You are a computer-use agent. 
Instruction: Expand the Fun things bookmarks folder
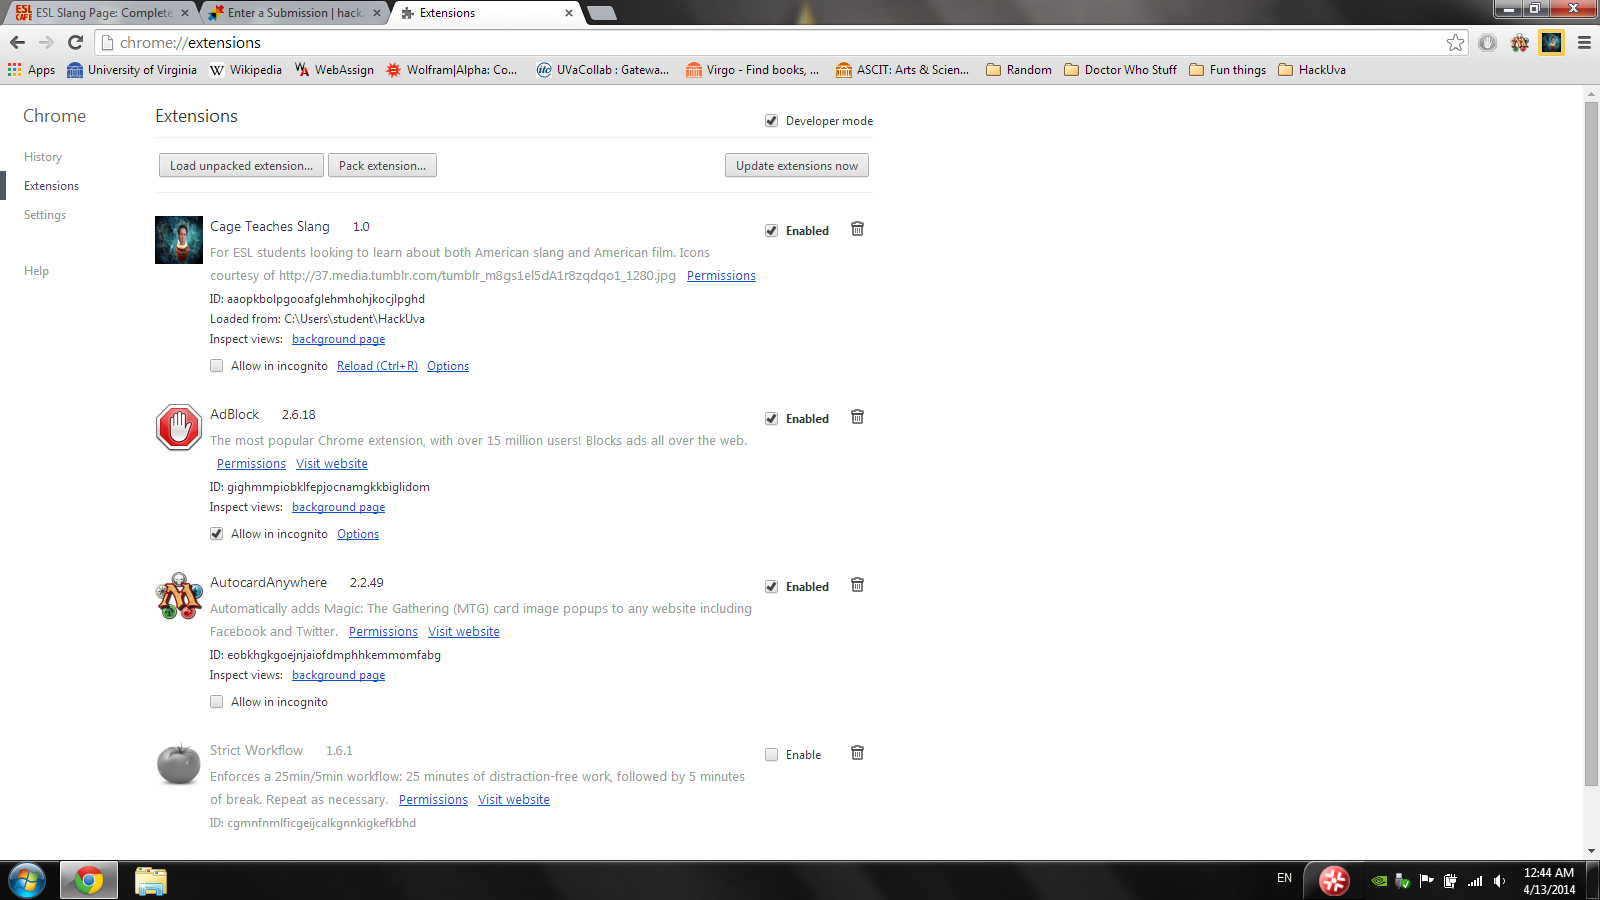[1227, 70]
